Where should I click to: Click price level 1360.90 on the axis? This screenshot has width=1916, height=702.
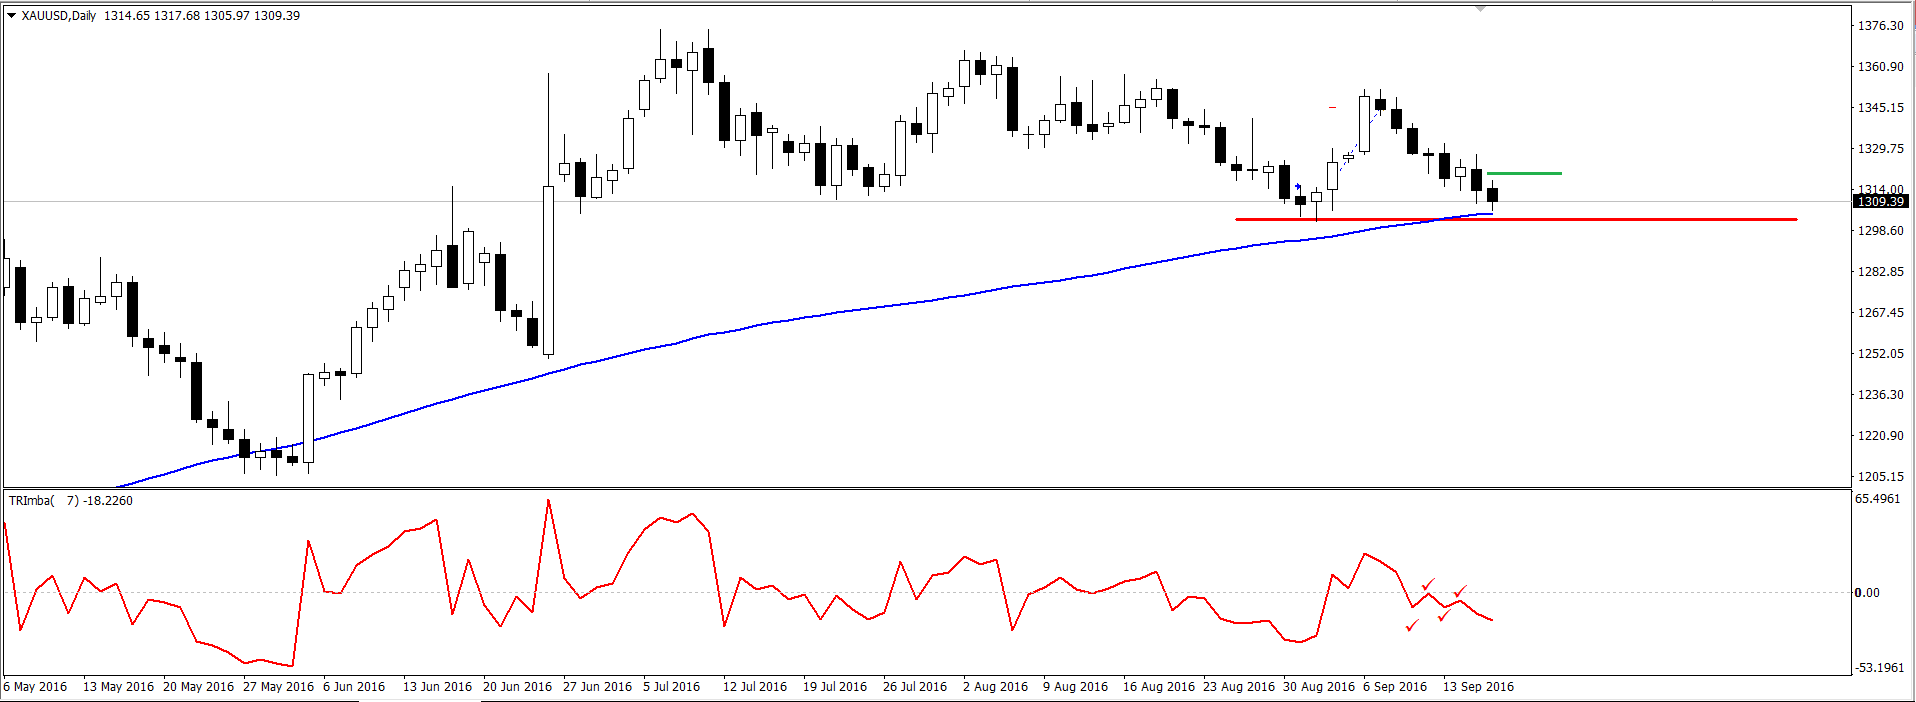(x=1880, y=67)
